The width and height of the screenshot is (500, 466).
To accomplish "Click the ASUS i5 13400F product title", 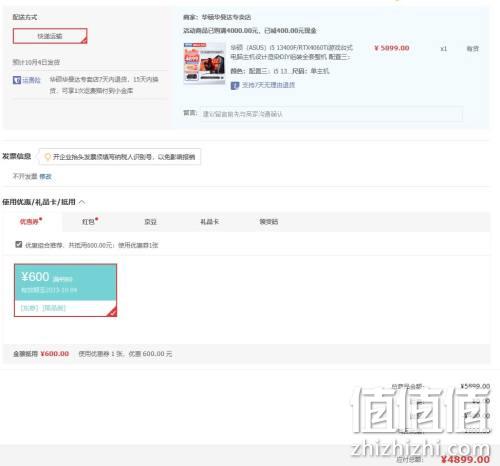I will (x=292, y=52).
